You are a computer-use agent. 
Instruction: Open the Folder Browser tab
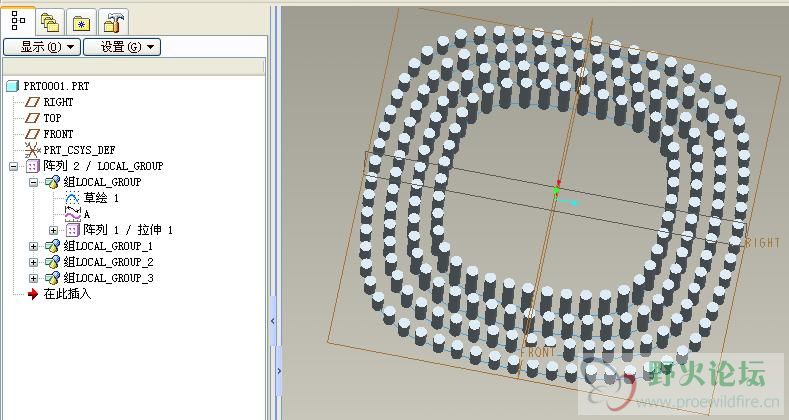click(50, 23)
